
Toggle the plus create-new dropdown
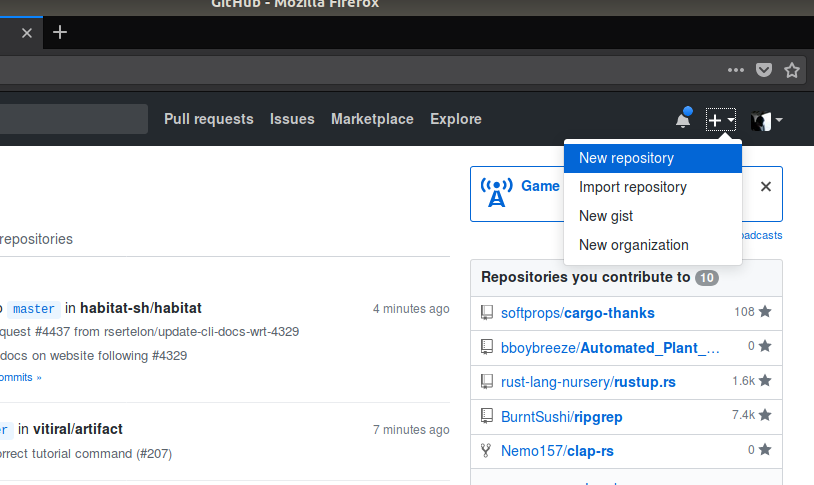[721, 120]
